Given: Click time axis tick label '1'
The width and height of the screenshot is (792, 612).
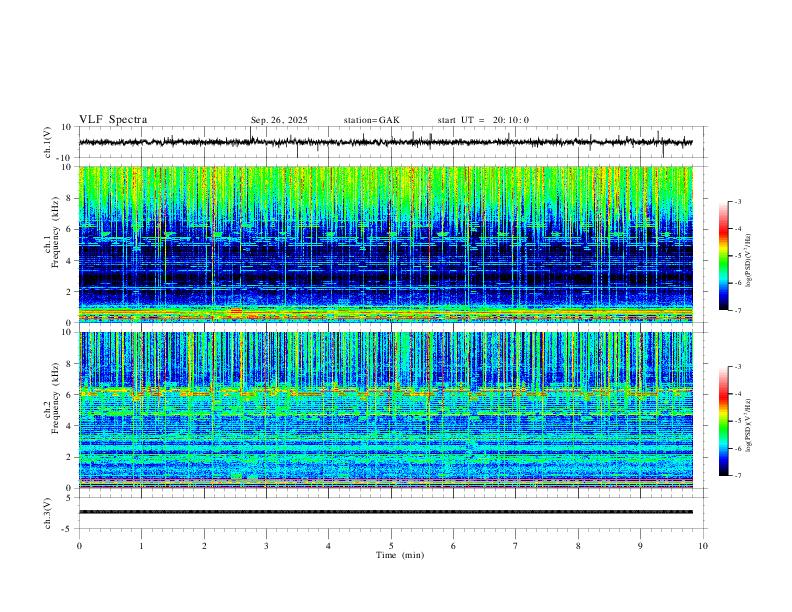Looking at the screenshot, I should click(141, 546).
